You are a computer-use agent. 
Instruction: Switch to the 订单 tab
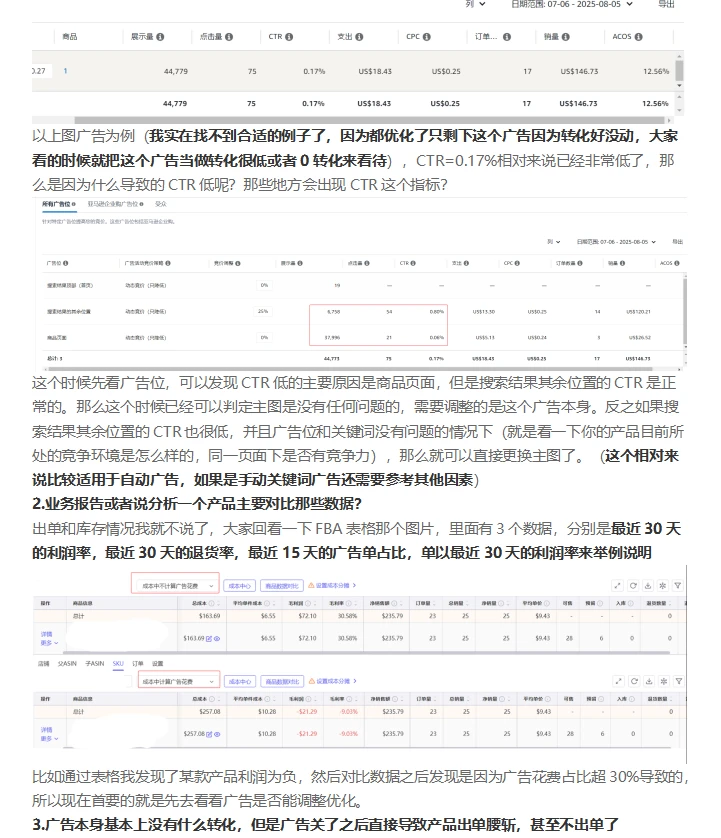click(x=138, y=664)
